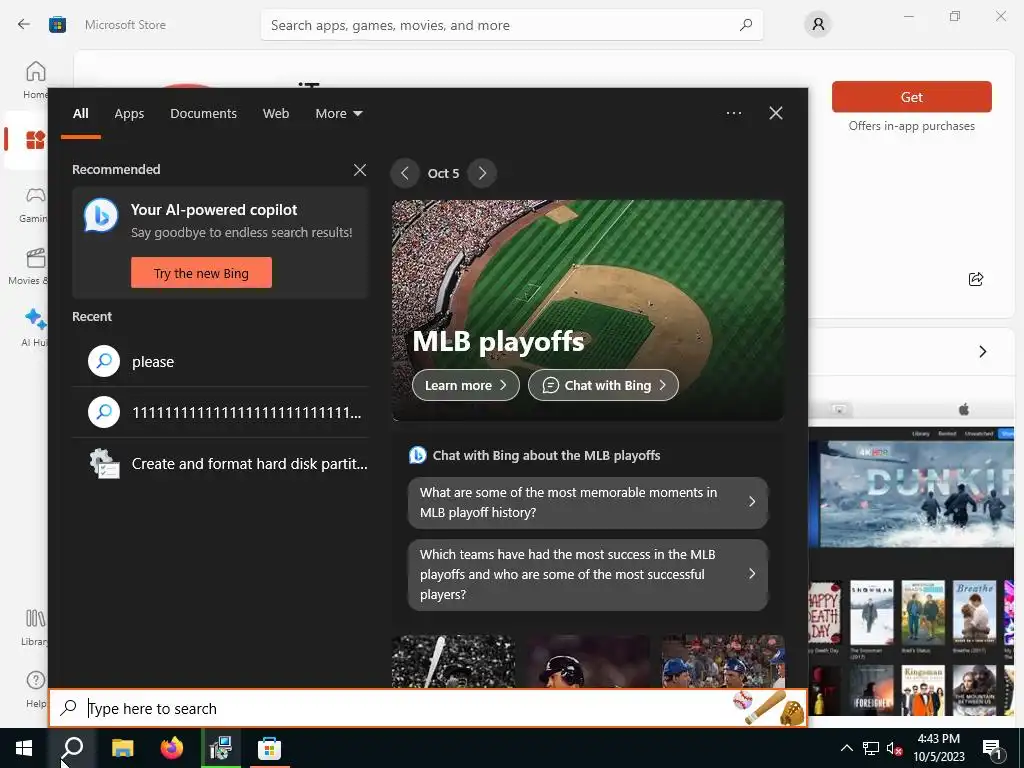
Task: Open Home in Store sidebar
Action: click(35, 80)
